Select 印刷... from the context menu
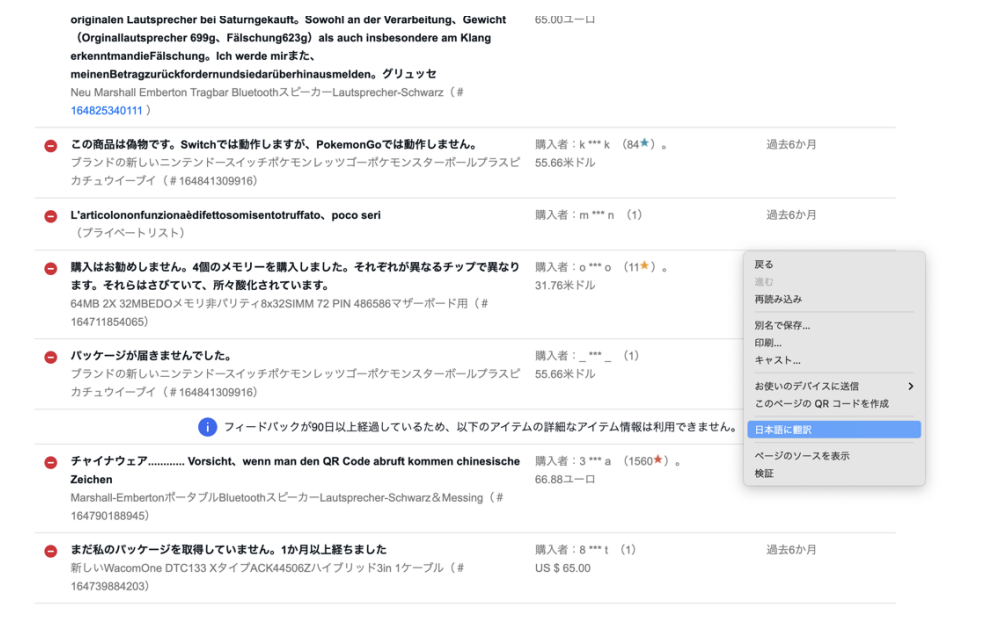990x620 pixels. (x=768, y=343)
